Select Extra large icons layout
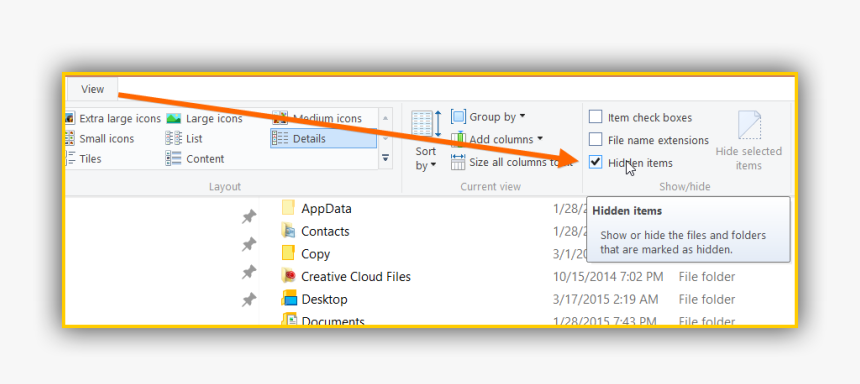 (x=113, y=118)
